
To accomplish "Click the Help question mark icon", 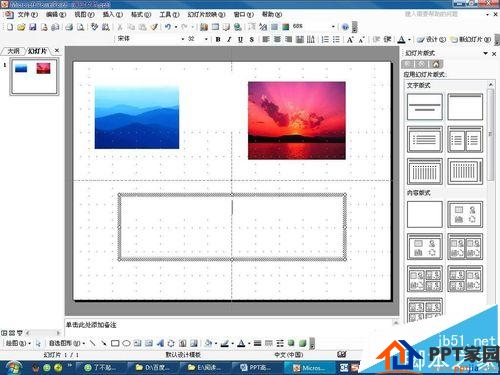I will click(345, 27).
